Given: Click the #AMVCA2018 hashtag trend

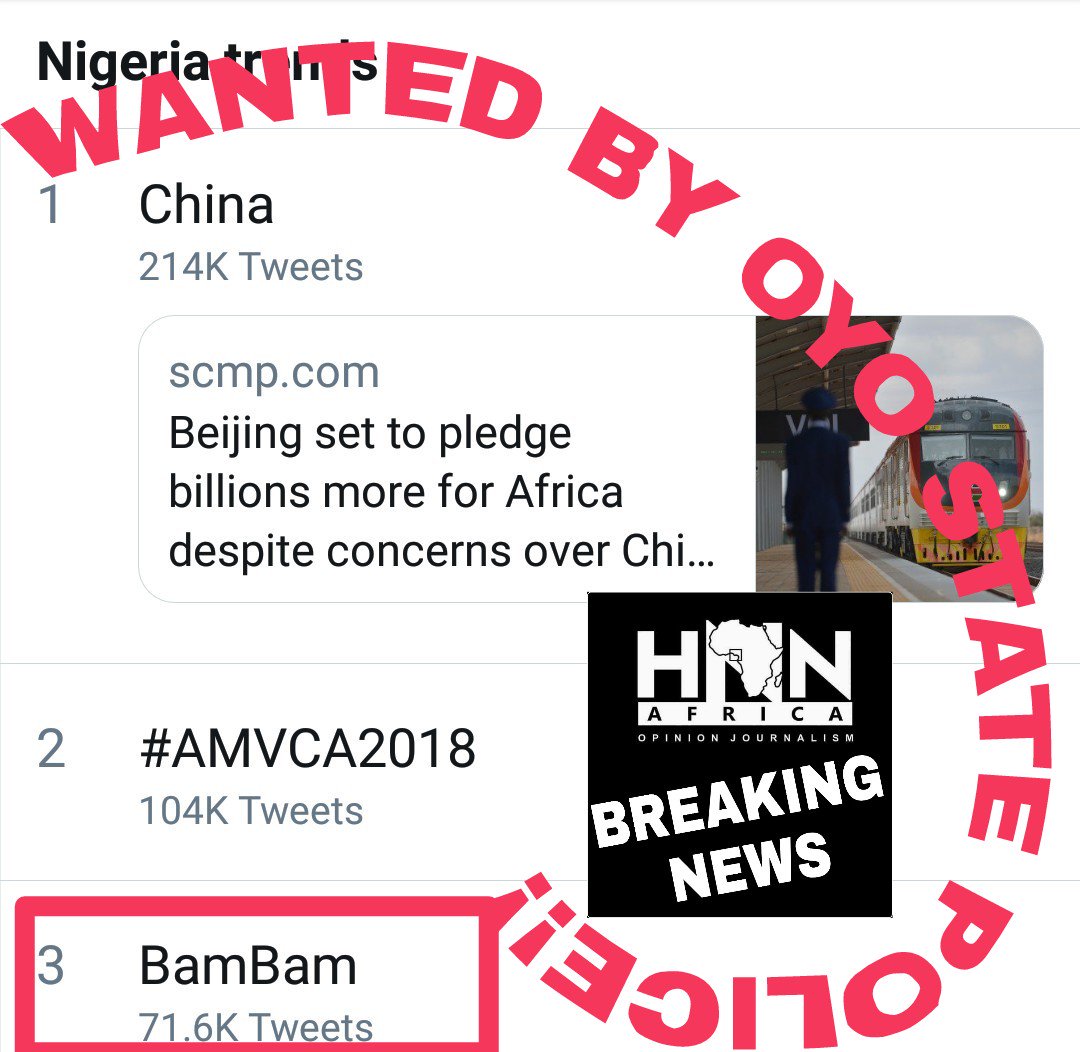Looking at the screenshot, I should tap(307, 749).
